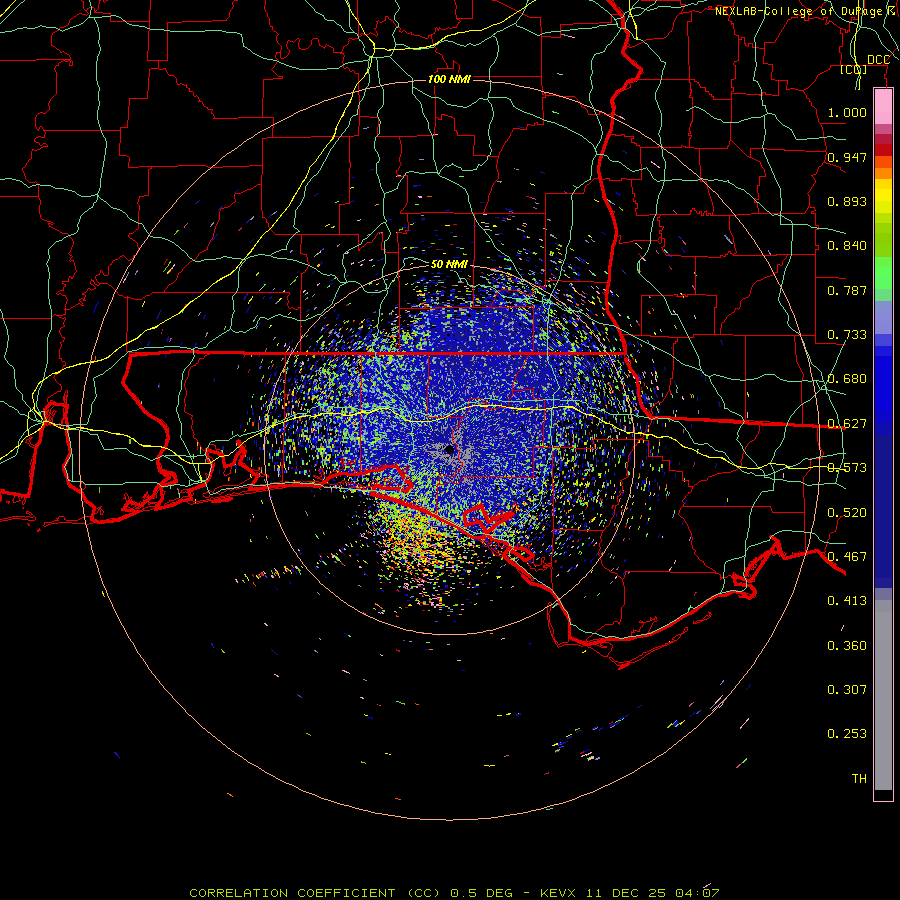
Task: Click the 0.893 legend value
Action: tap(847, 201)
